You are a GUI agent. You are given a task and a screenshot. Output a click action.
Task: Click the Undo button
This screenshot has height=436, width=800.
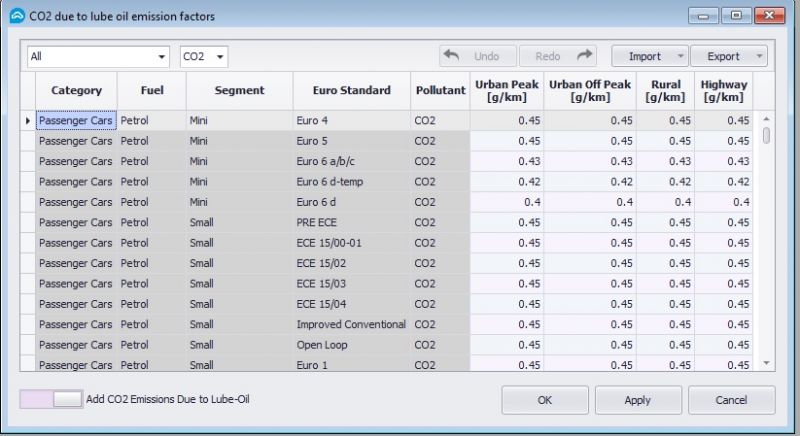[478, 56]
